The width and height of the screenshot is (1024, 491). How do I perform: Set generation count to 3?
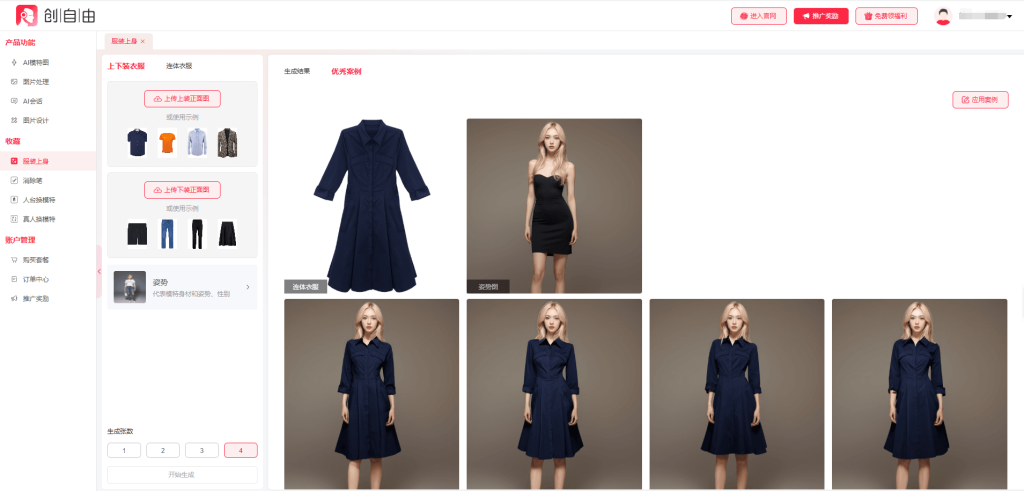tap(202, 450)
